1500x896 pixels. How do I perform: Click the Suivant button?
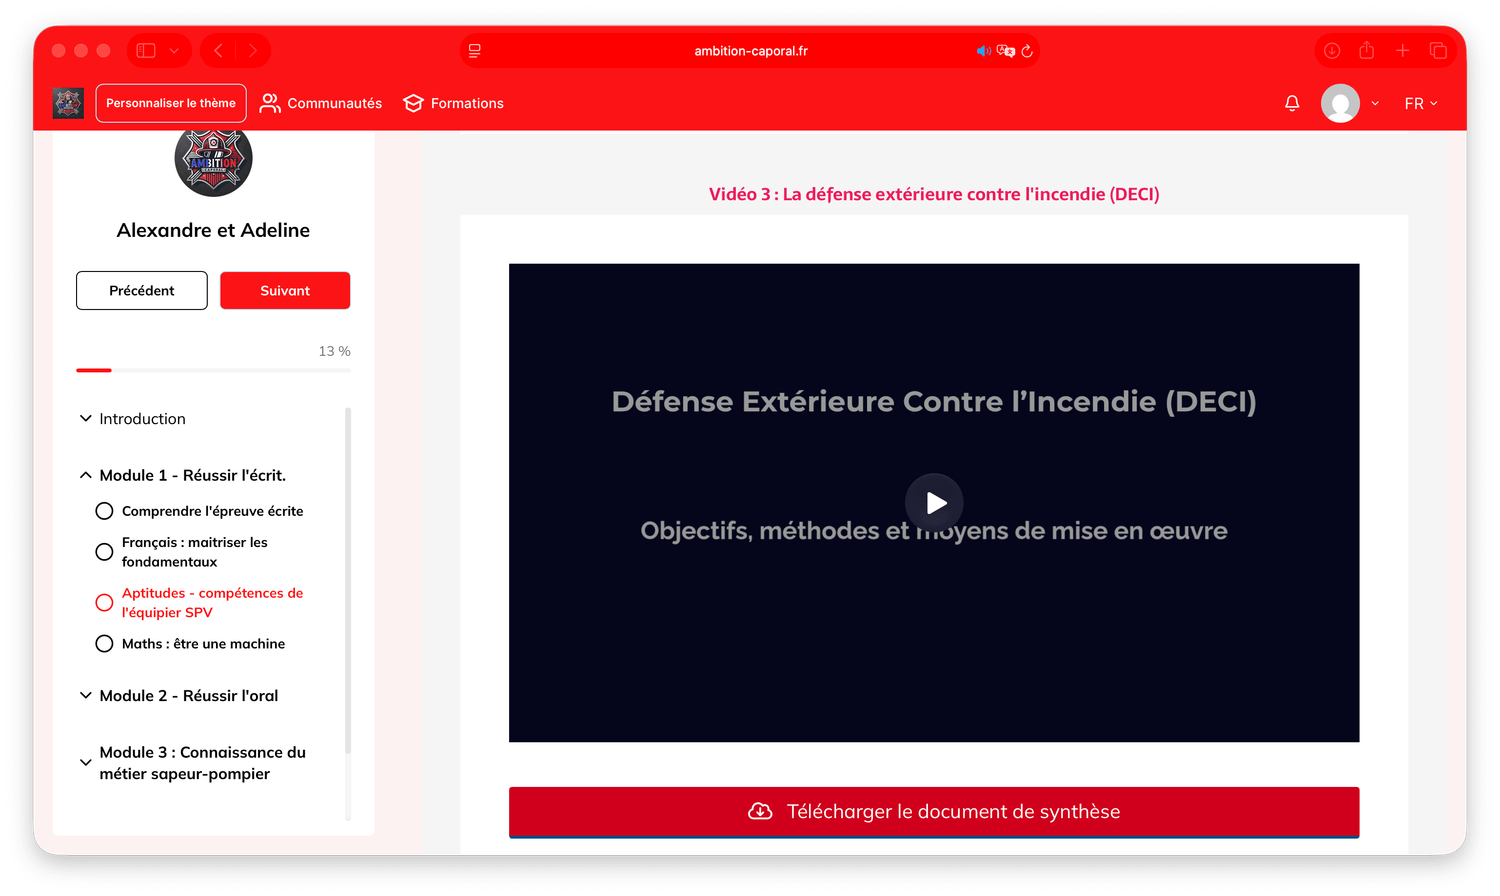pyautogui.click(x=285, y=291)
